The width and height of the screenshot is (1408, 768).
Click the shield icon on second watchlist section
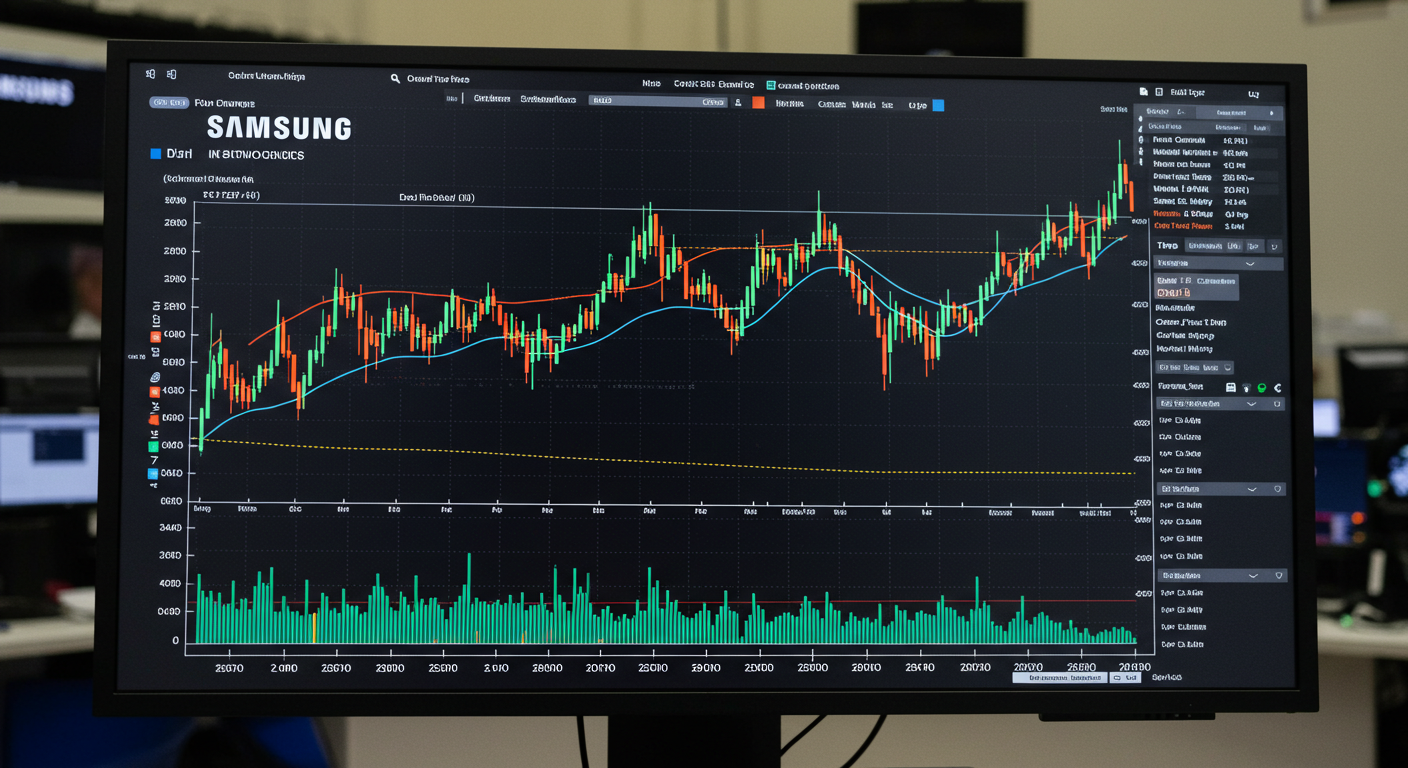[x=1278, y=490]
